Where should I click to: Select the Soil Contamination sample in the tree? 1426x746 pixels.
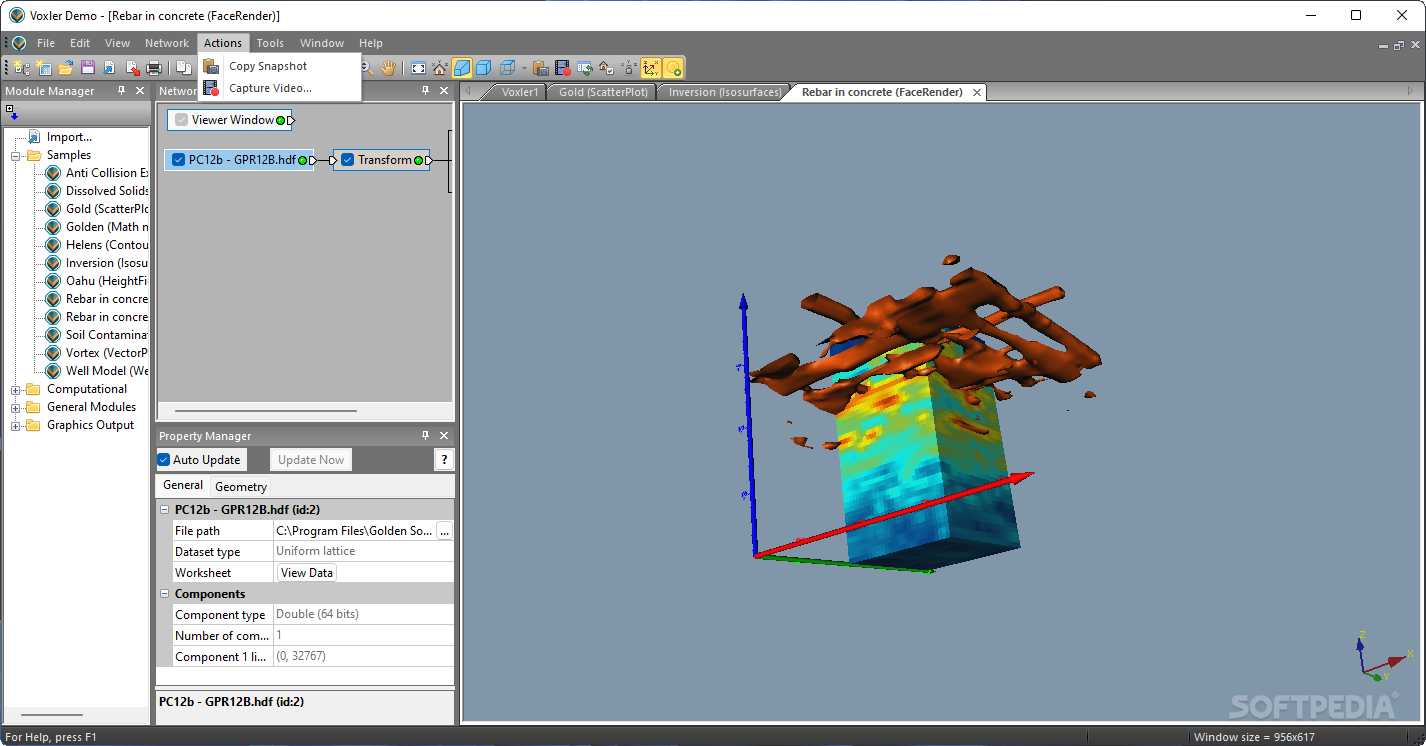106,335
